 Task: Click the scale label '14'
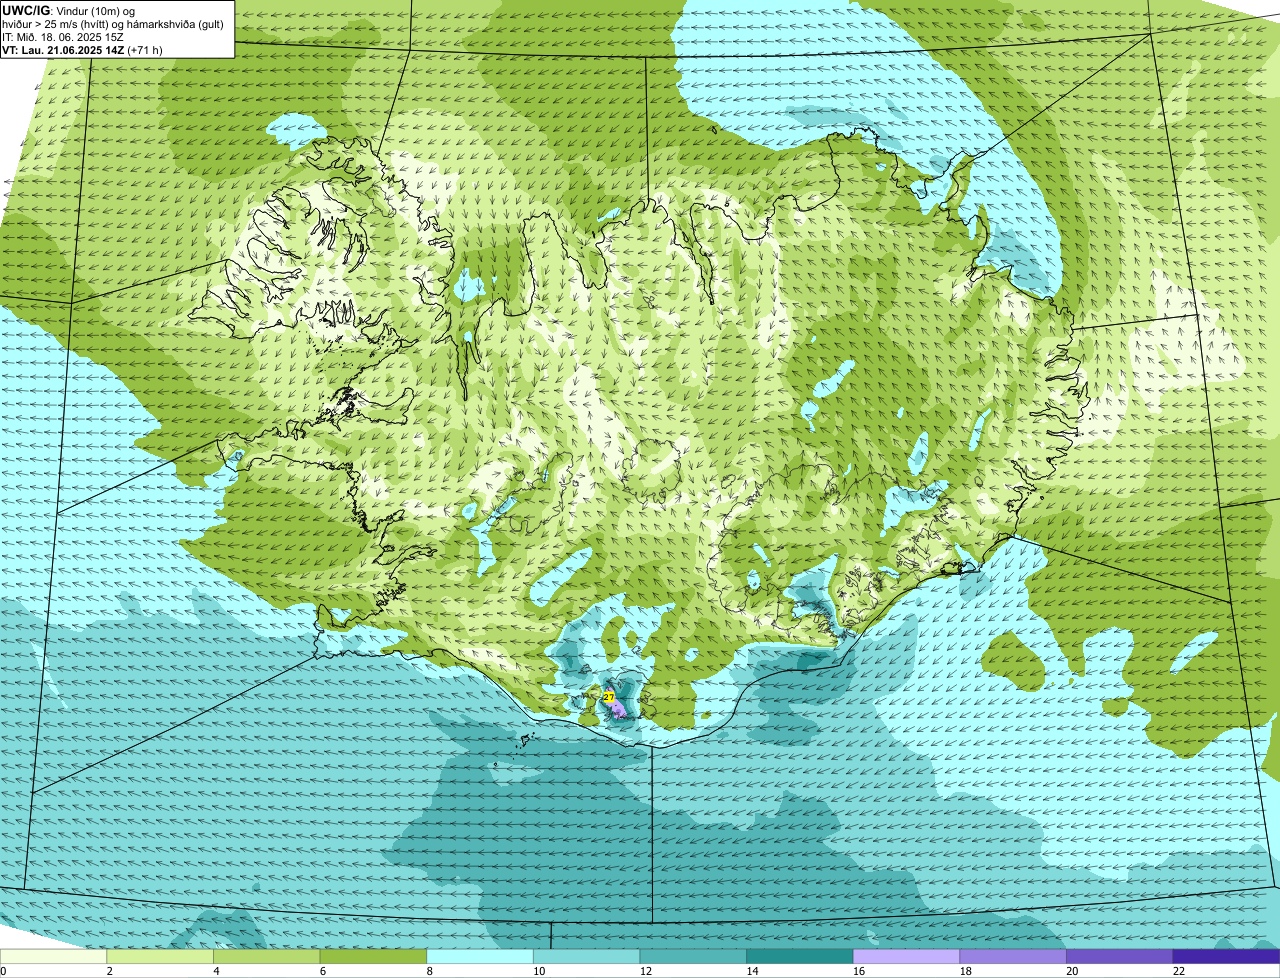[x=752, y=971]
